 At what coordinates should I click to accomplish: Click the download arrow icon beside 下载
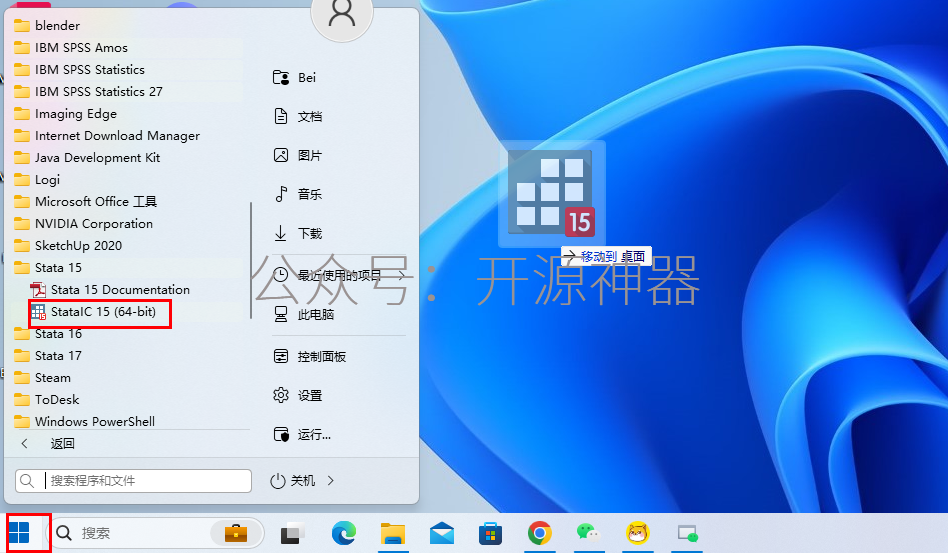281,233
